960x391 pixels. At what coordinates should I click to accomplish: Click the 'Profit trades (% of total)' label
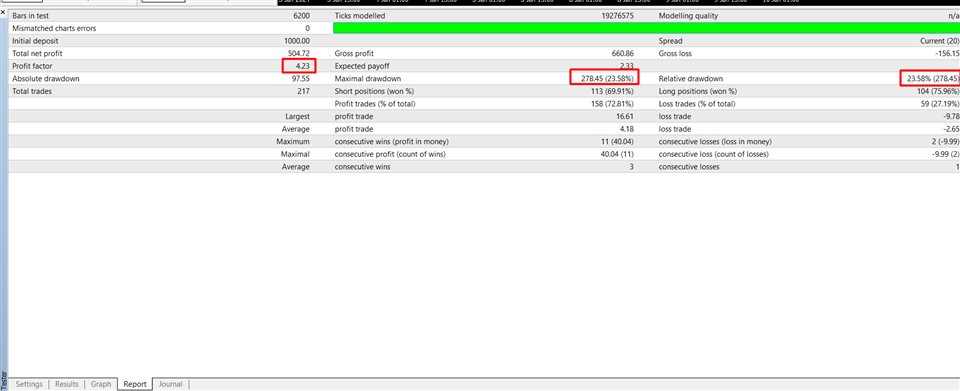point(375,104)
